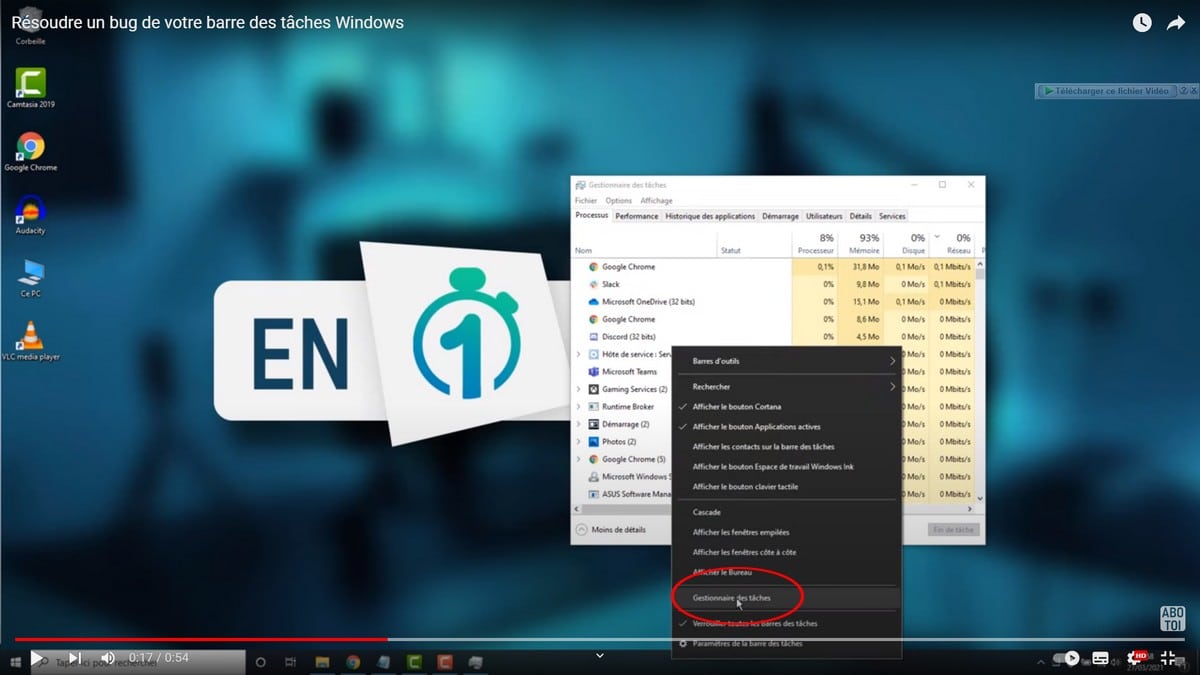Play the video with the play button
Image resolution: width=1200 pixels, height=675 pixels.
click(37, 658)
